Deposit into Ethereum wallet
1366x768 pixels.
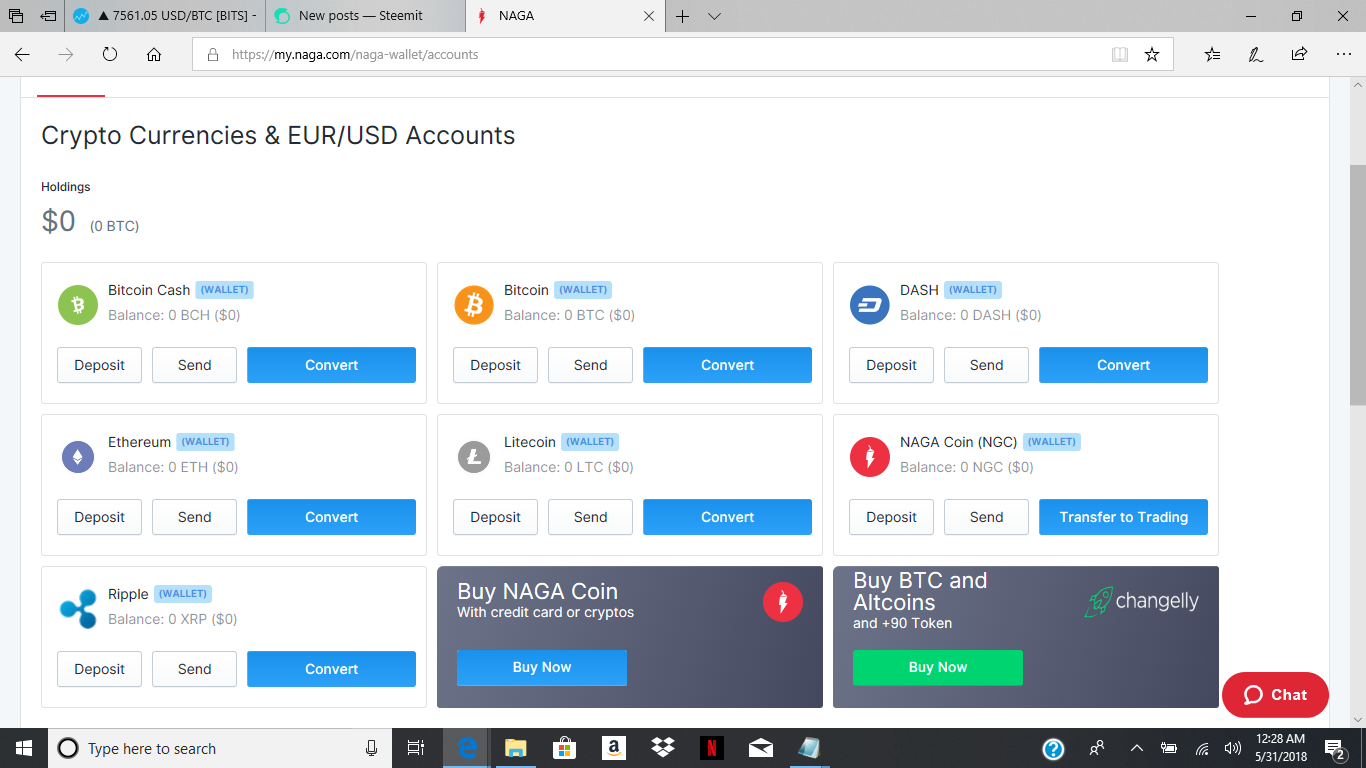tap(99, 517)
